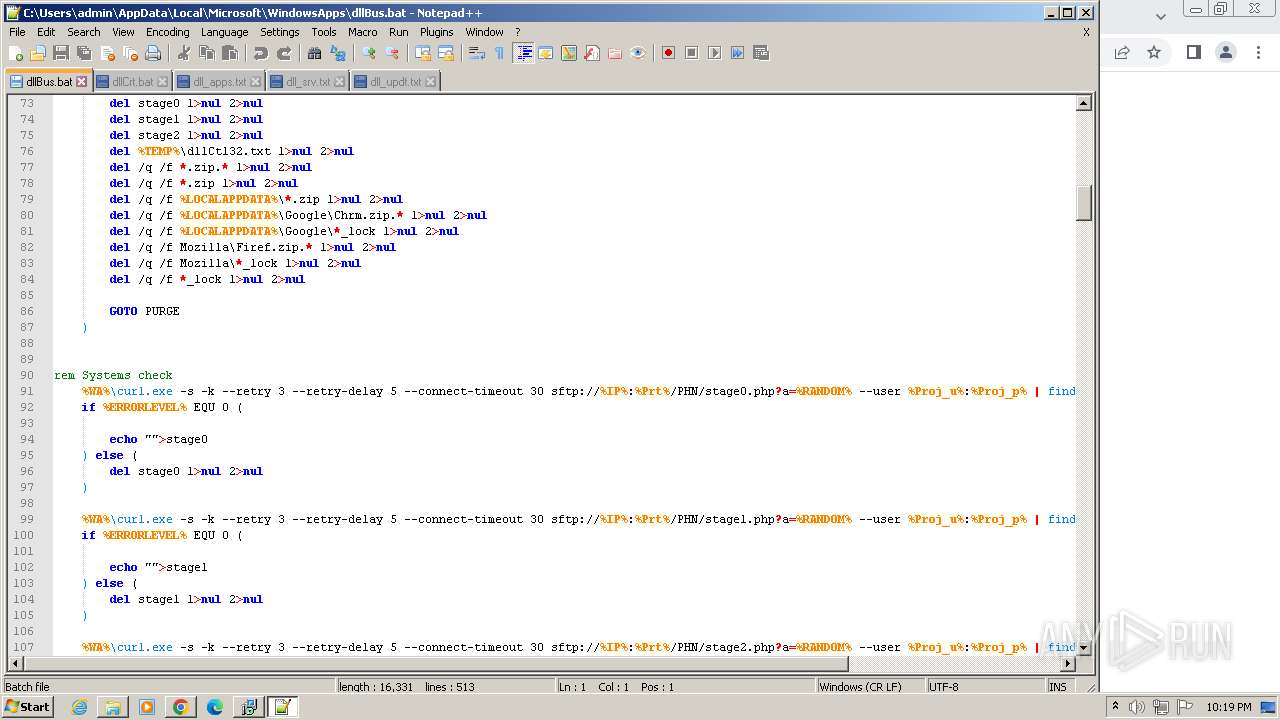
Task: Click the vertical scrollbar down arrow
Action: (1083, 648)
